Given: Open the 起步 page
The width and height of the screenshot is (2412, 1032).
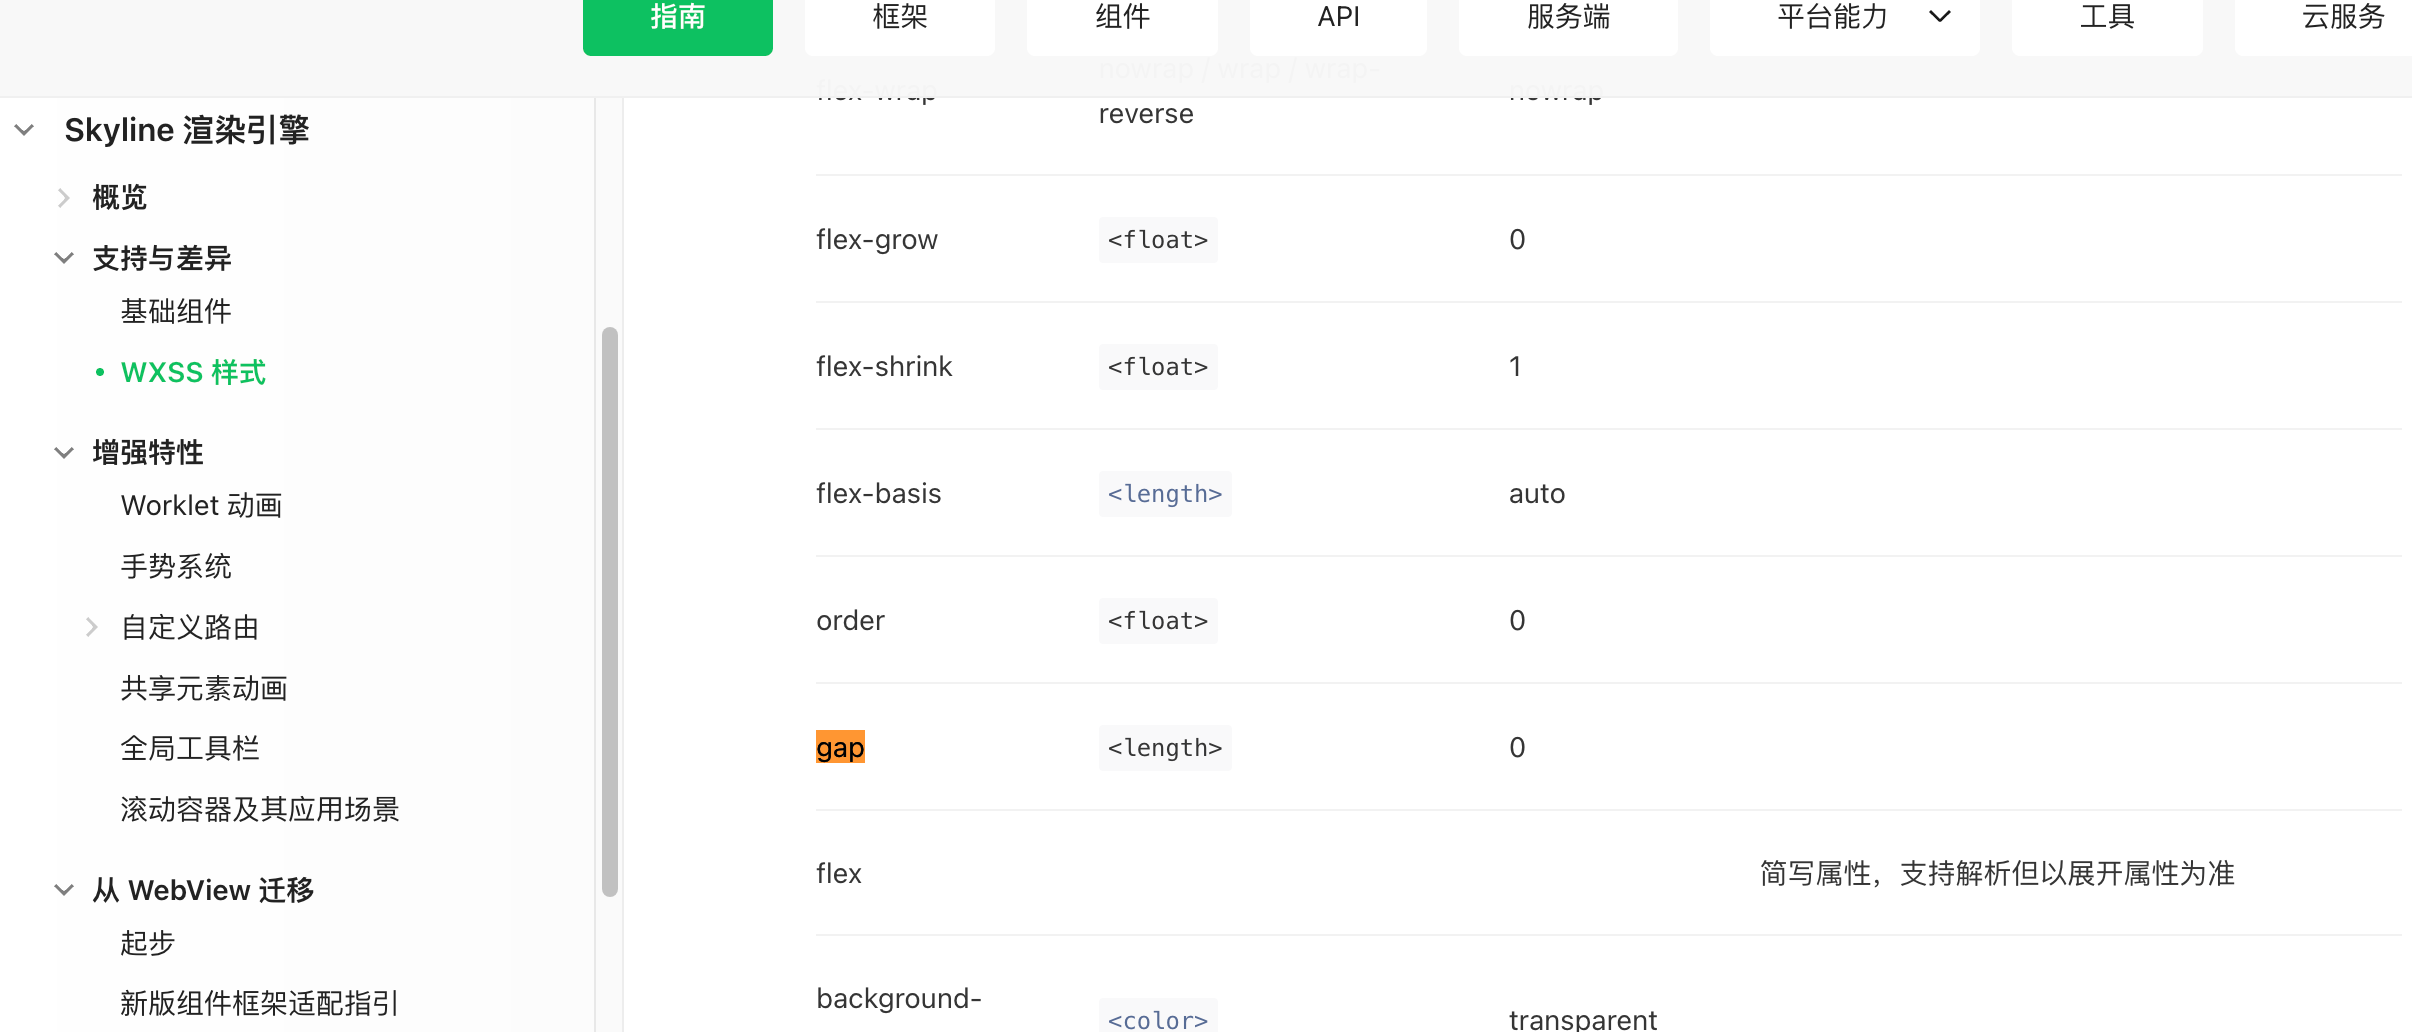Looking at the screenshot, I should pos(148,943).
